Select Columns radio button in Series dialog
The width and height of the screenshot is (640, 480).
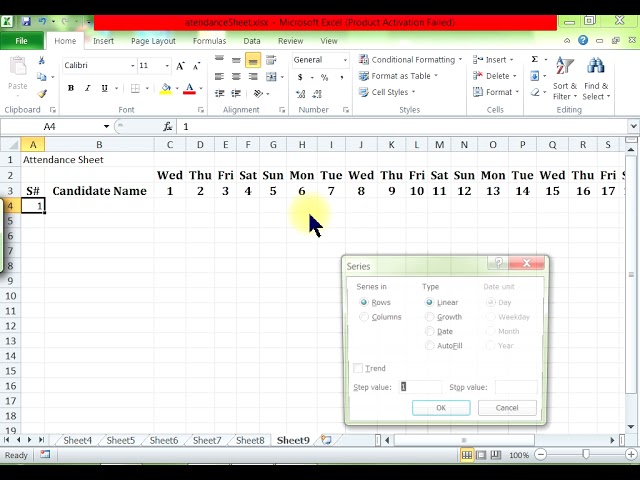tap(363, 317)
